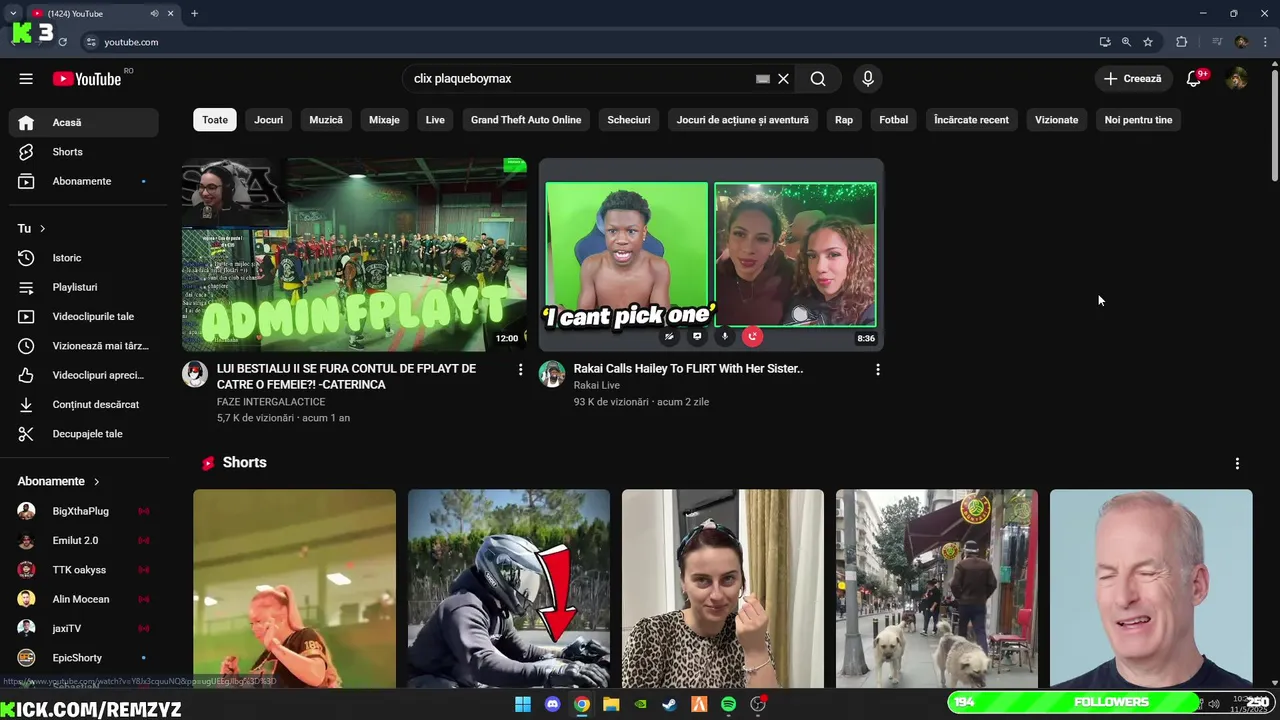Select the Jocuri filter chip
The image size is (1280, 720).
click(268, 120)
